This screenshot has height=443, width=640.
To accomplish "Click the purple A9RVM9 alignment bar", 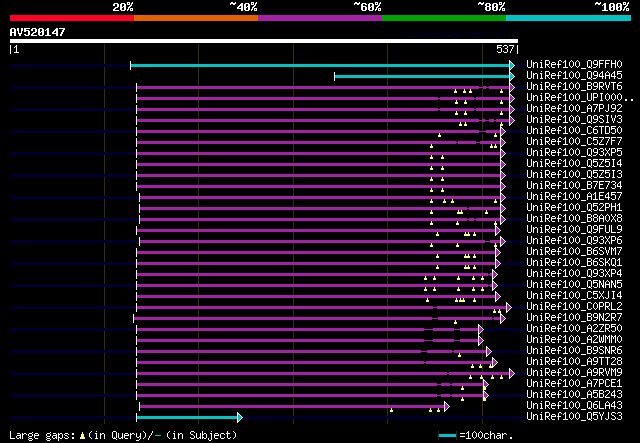I will pyautogui.click(x=325, y=373).
